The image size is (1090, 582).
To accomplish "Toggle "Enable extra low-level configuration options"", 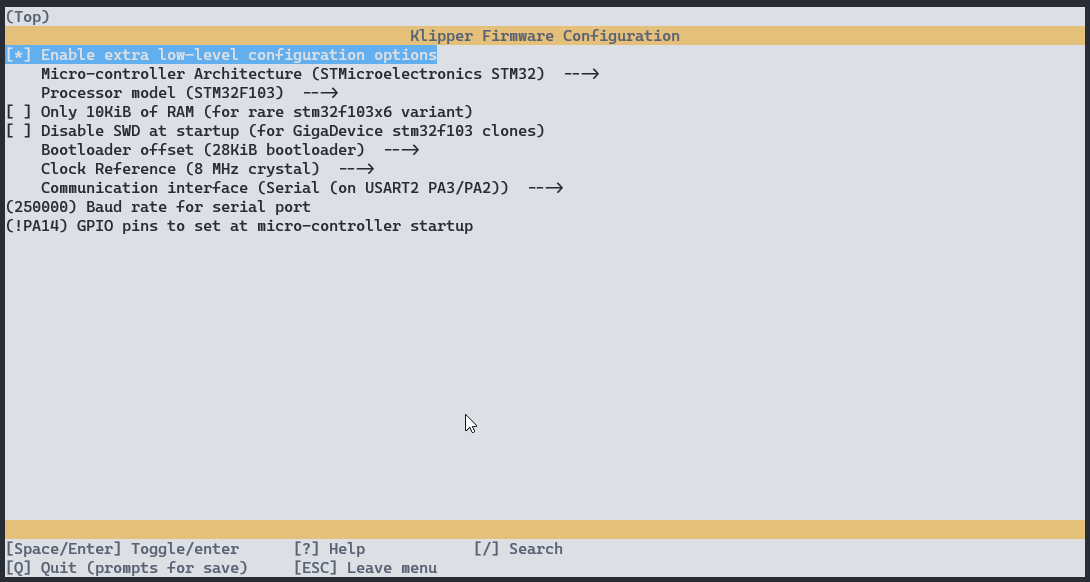I will coord(220,55).
